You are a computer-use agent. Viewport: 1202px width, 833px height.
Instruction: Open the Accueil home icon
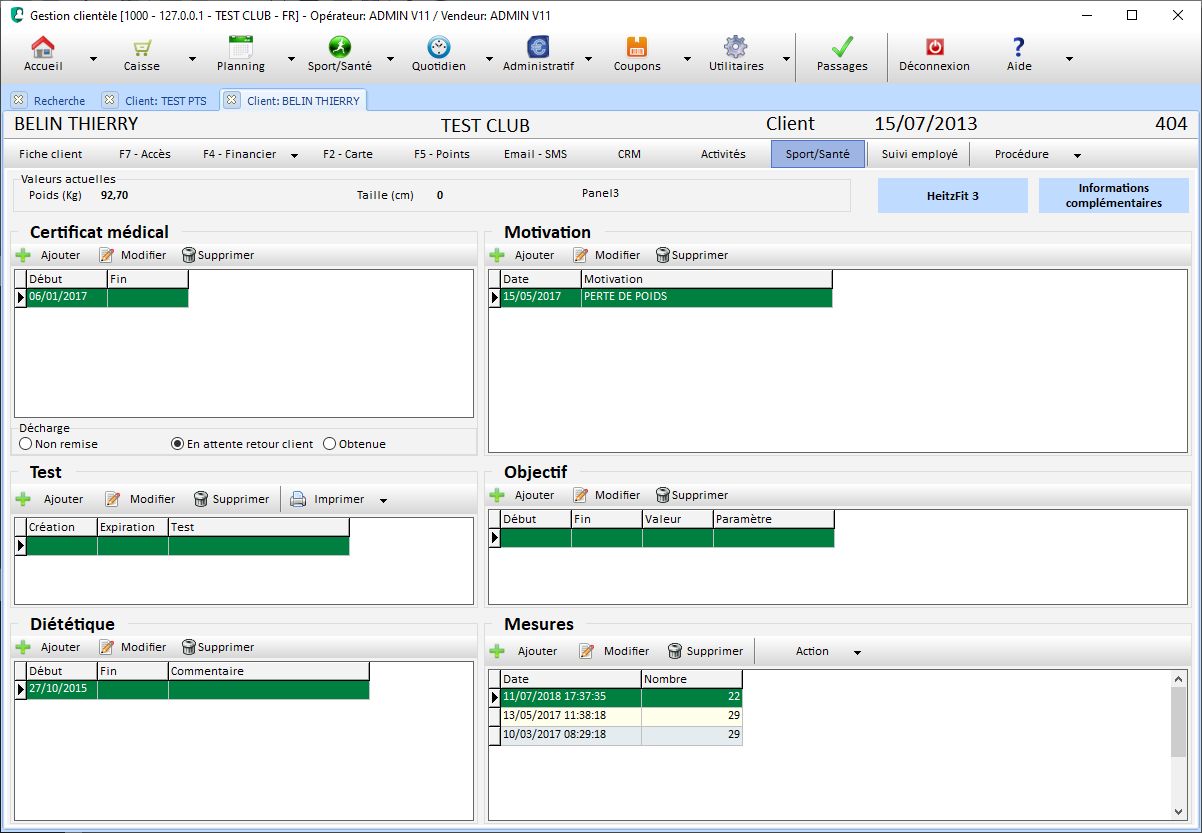tap(43, 48)
